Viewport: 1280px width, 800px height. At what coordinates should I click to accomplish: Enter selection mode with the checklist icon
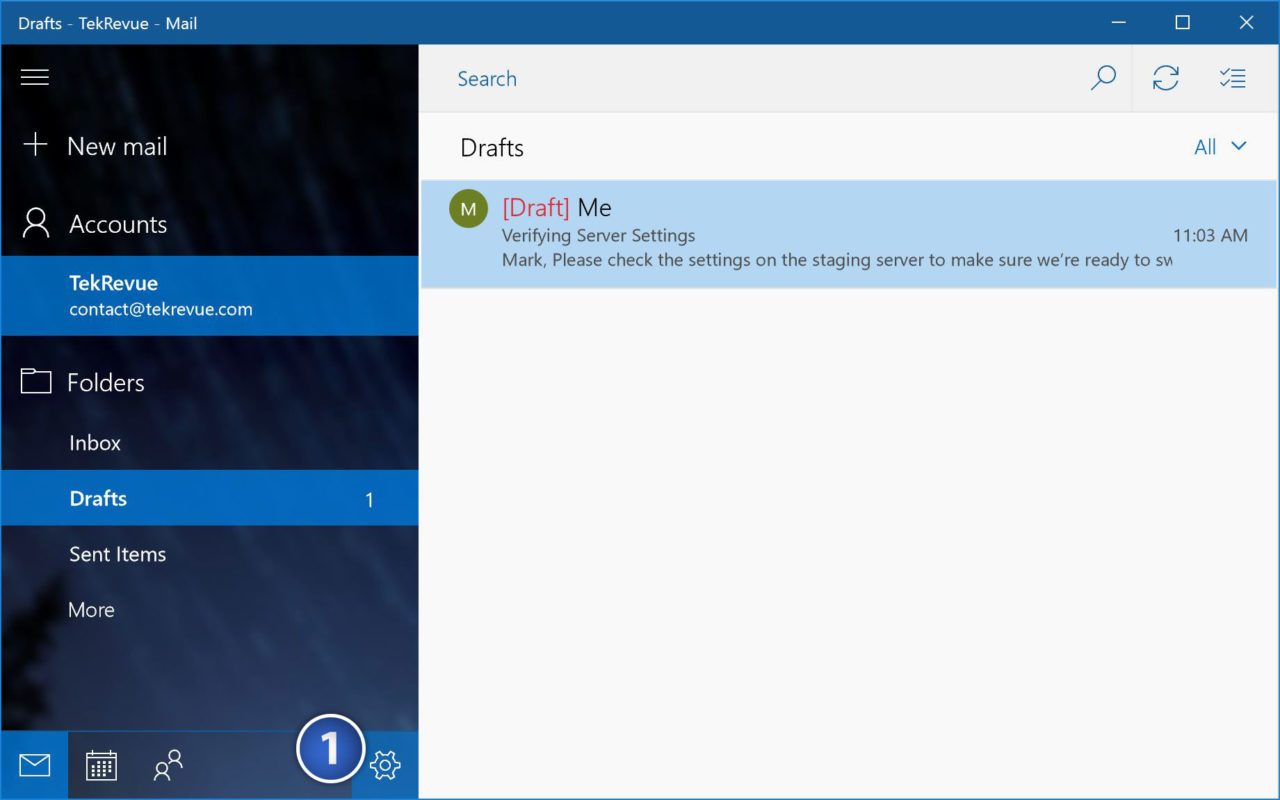[x=1232, y=78]
